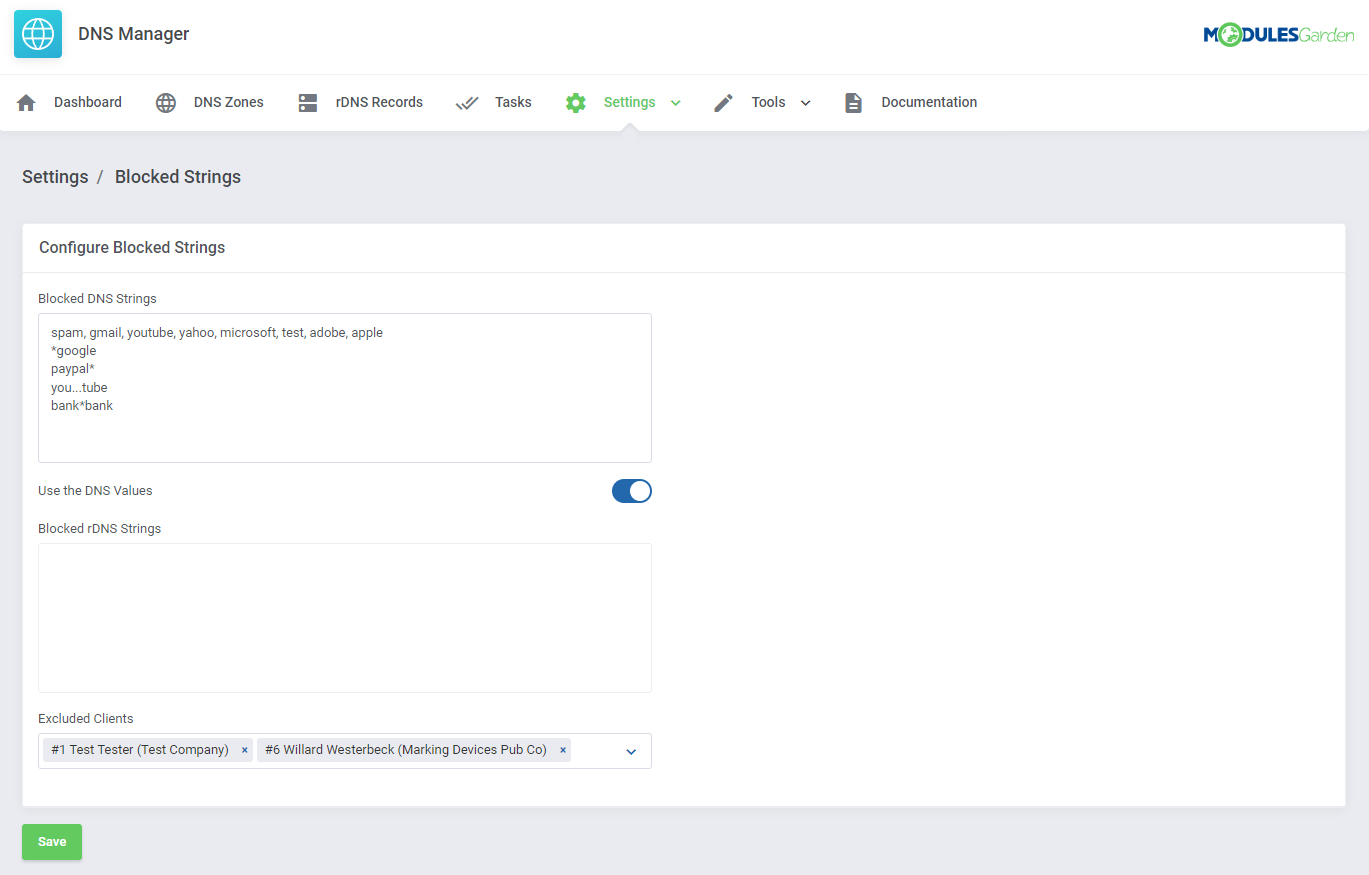Open the Tasks menu item

[x=513, y=101]
